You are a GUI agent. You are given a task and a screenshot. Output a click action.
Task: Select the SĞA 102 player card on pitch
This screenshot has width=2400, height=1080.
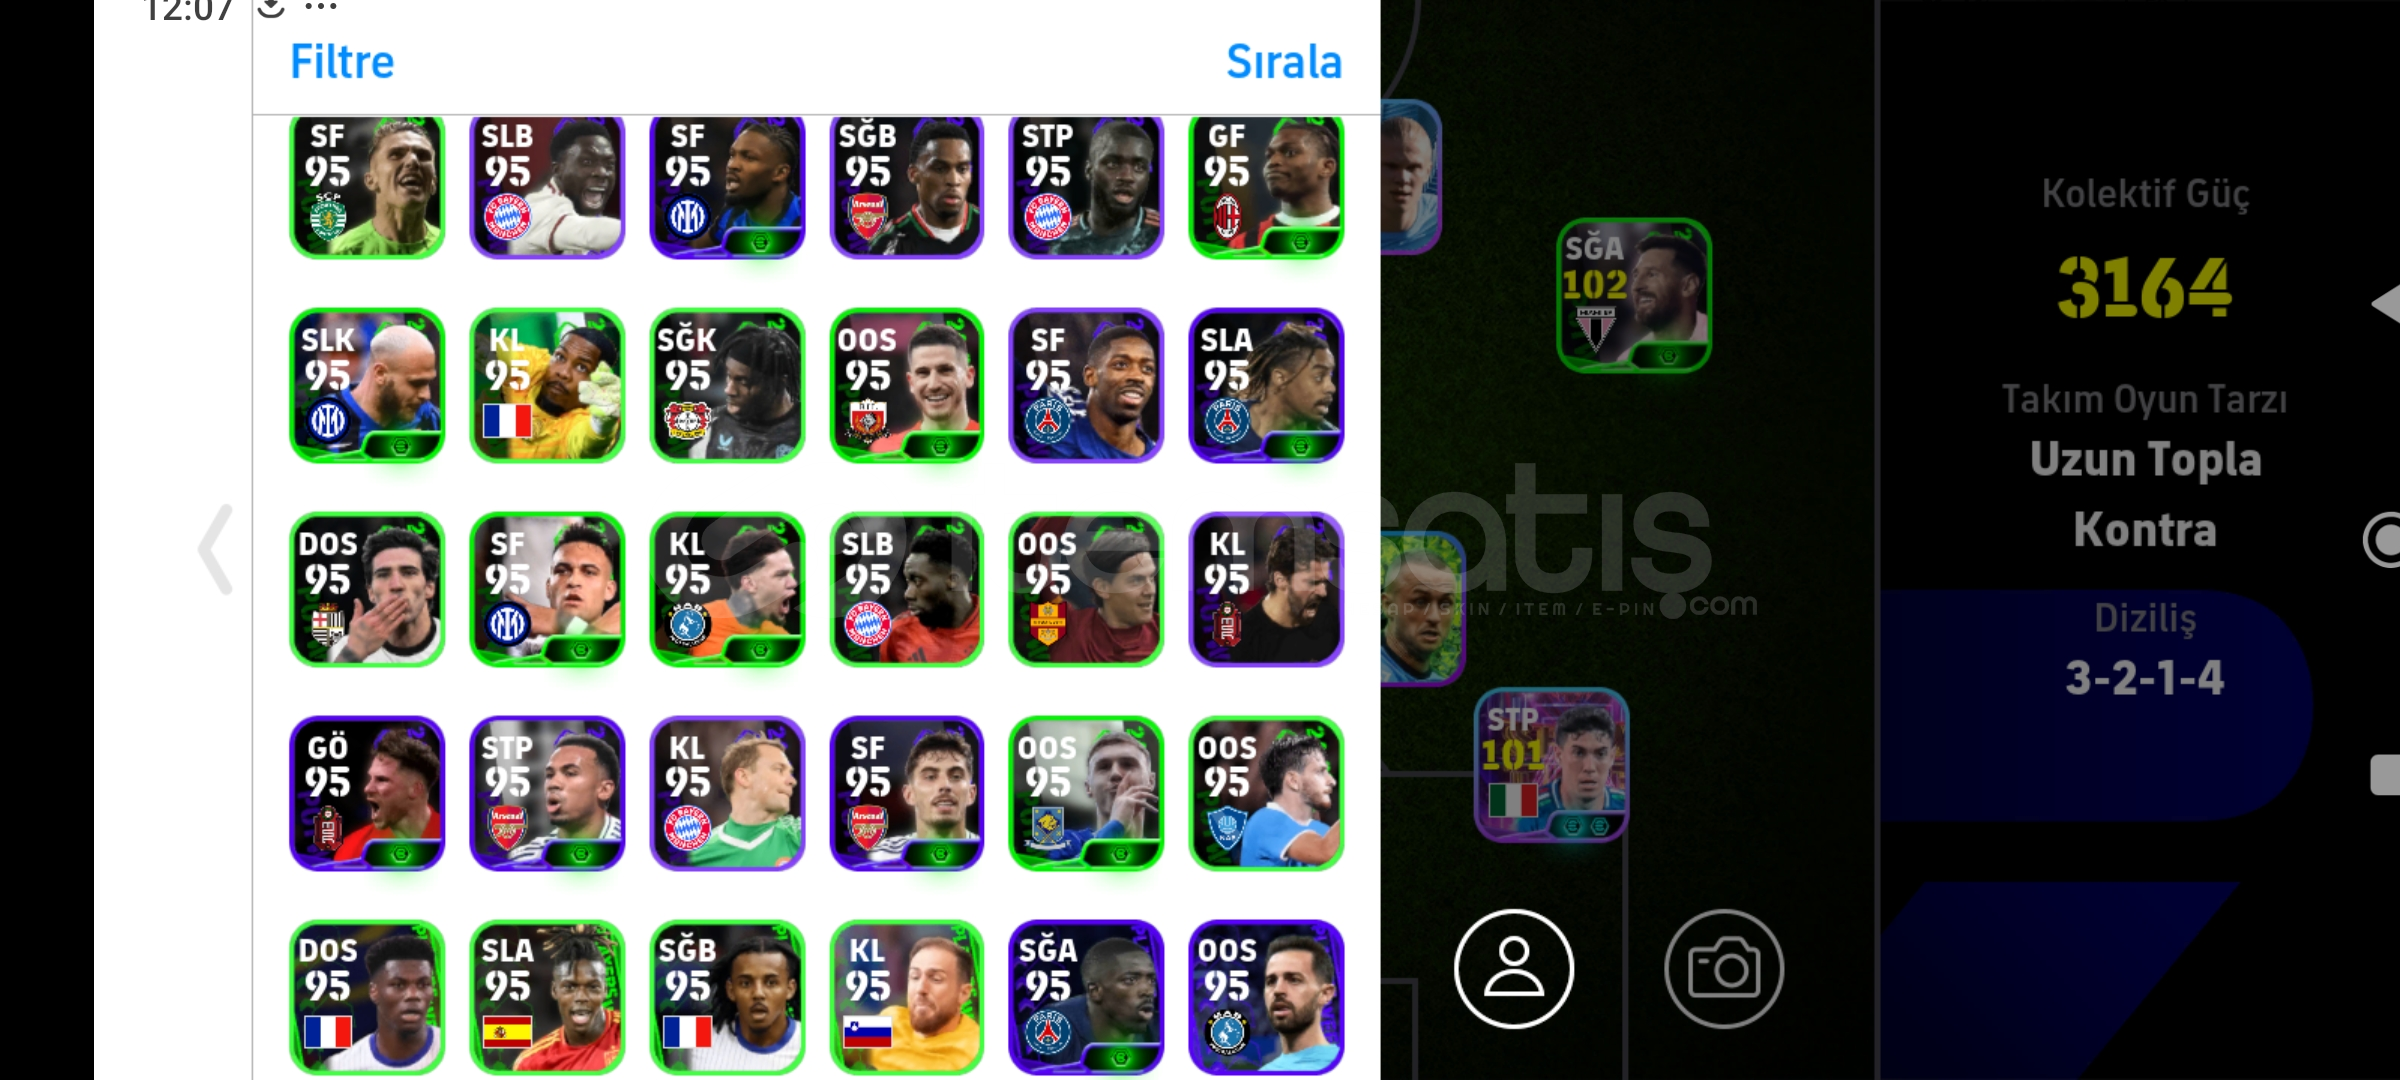tap(1634, 295)
